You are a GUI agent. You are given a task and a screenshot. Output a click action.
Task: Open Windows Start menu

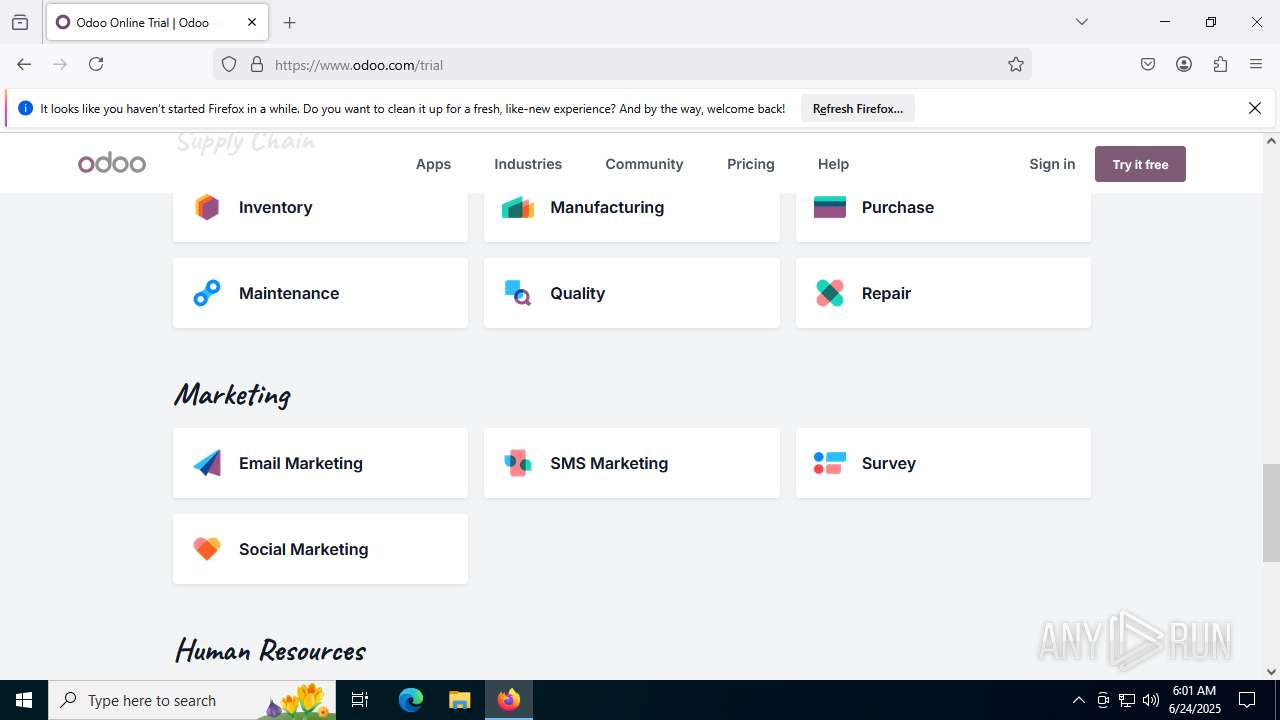(x=24, y=700)
